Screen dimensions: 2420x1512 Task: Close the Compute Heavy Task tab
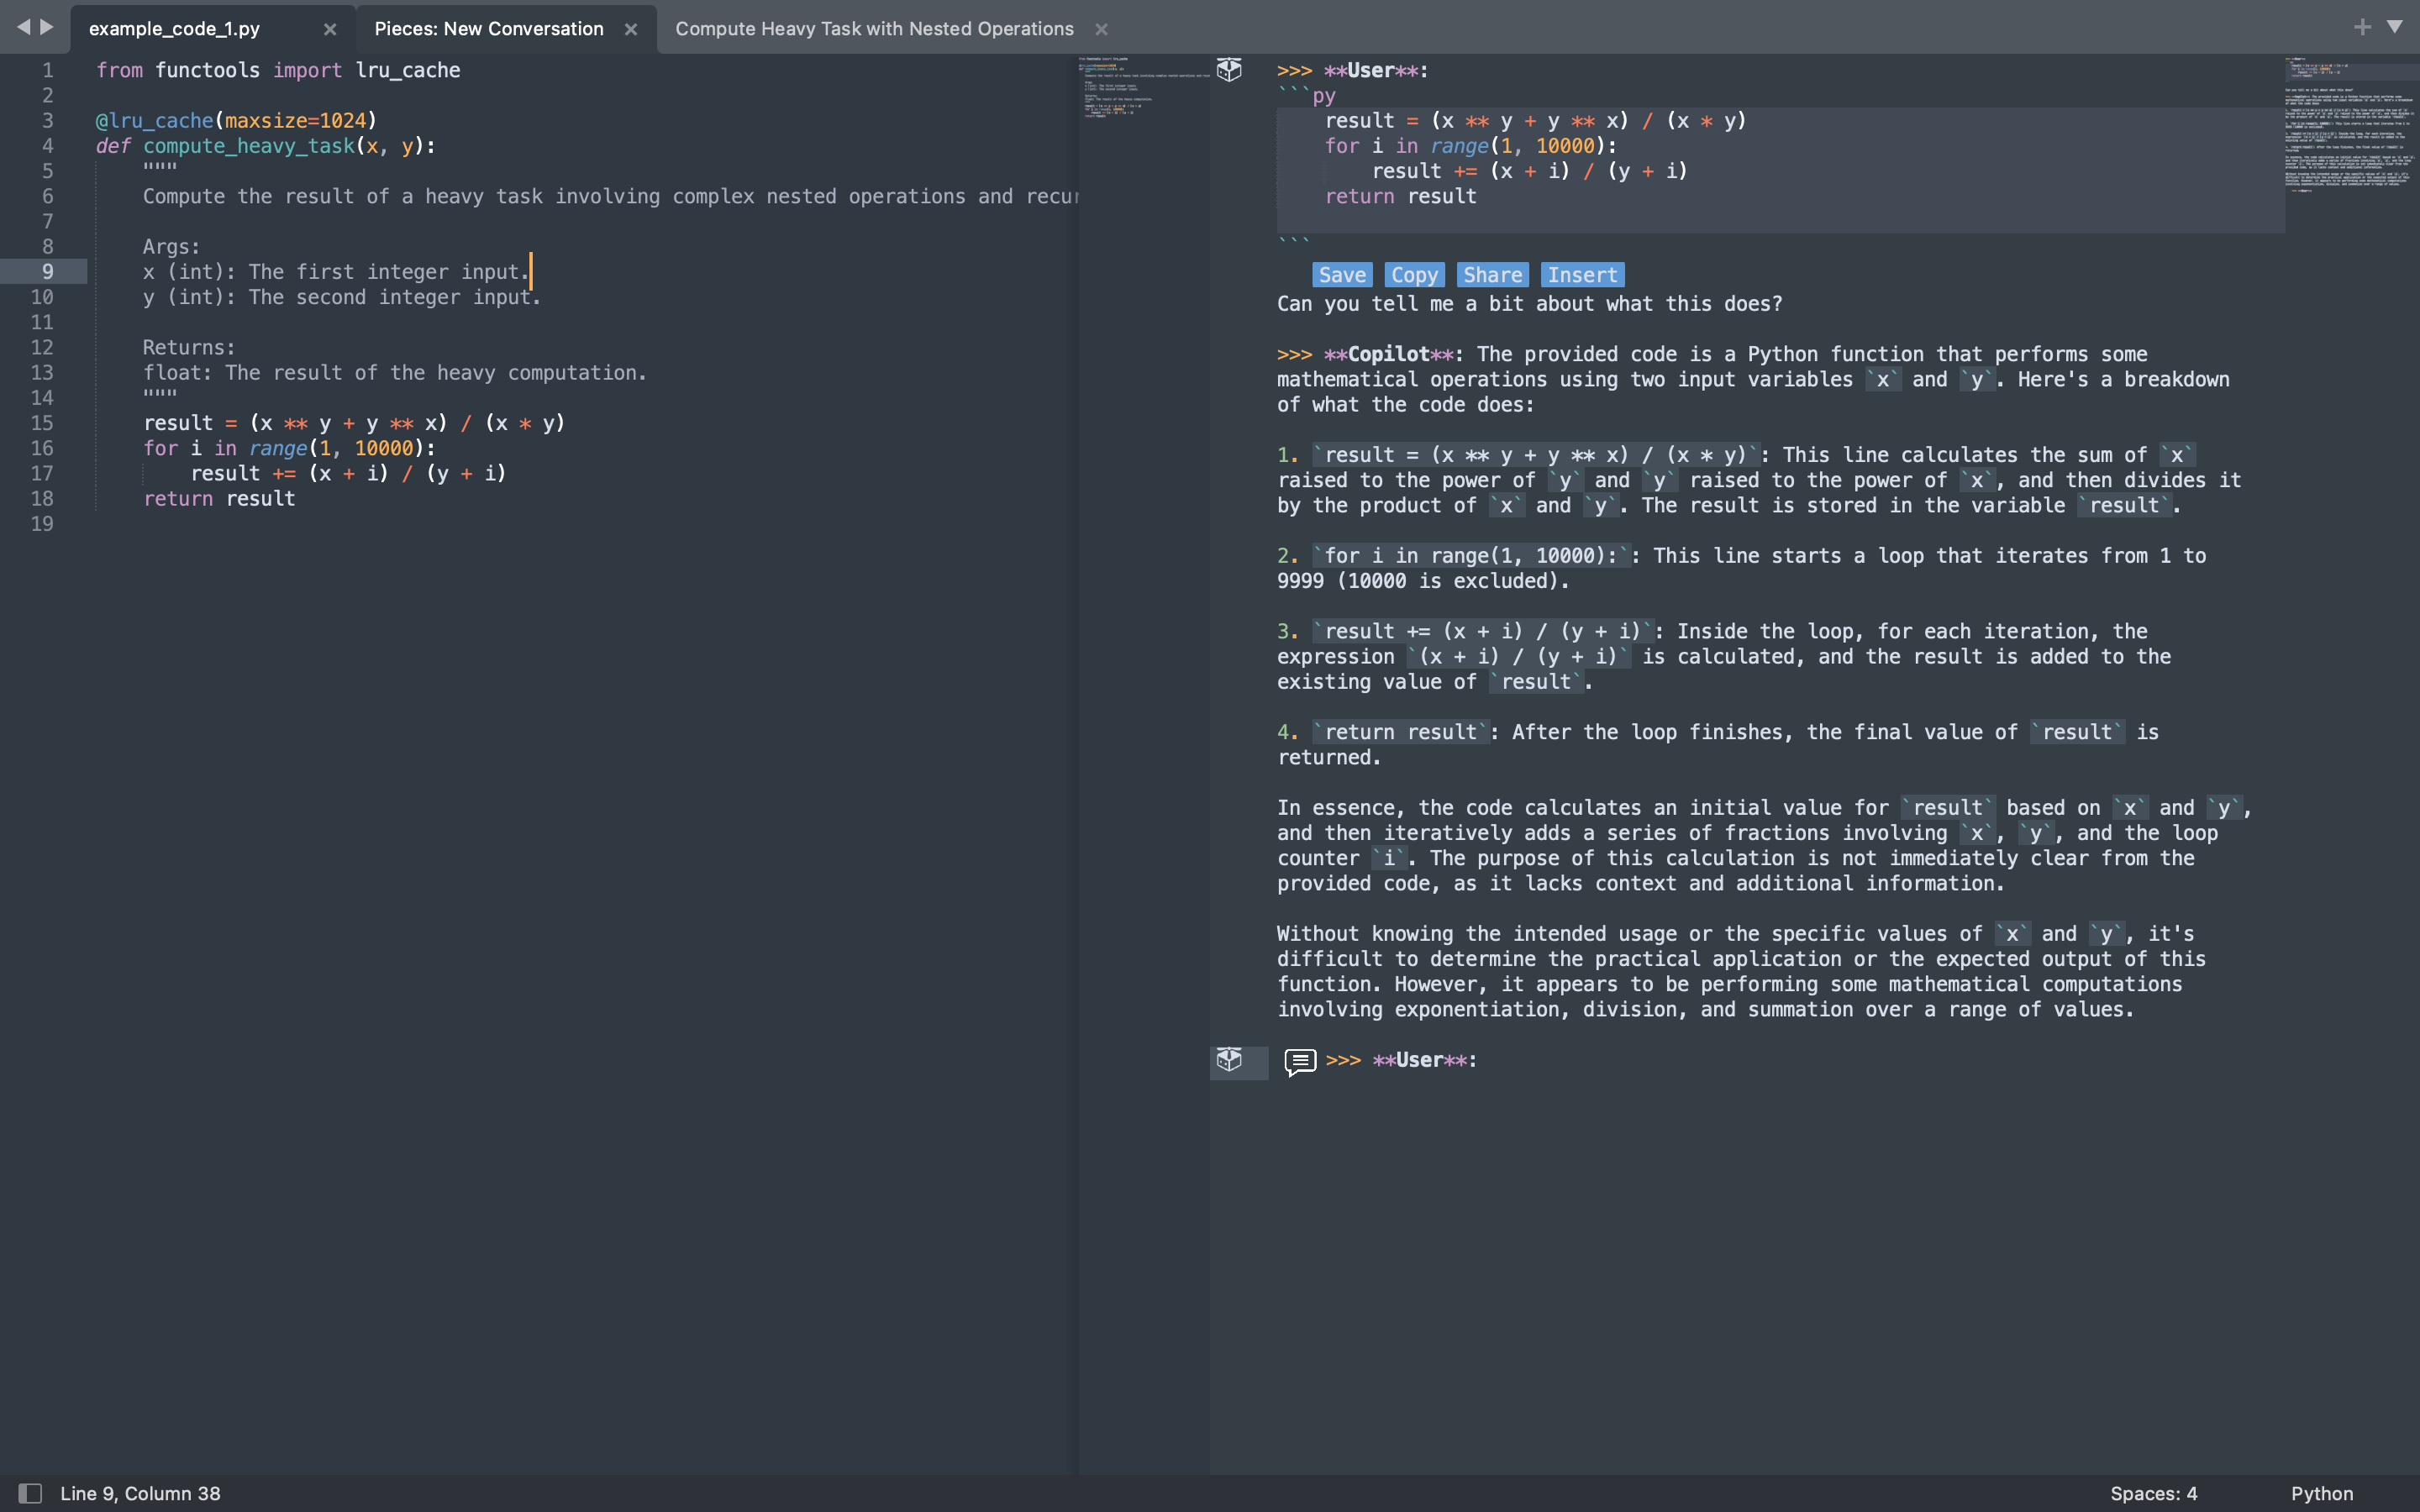(x=1101, y=29)
